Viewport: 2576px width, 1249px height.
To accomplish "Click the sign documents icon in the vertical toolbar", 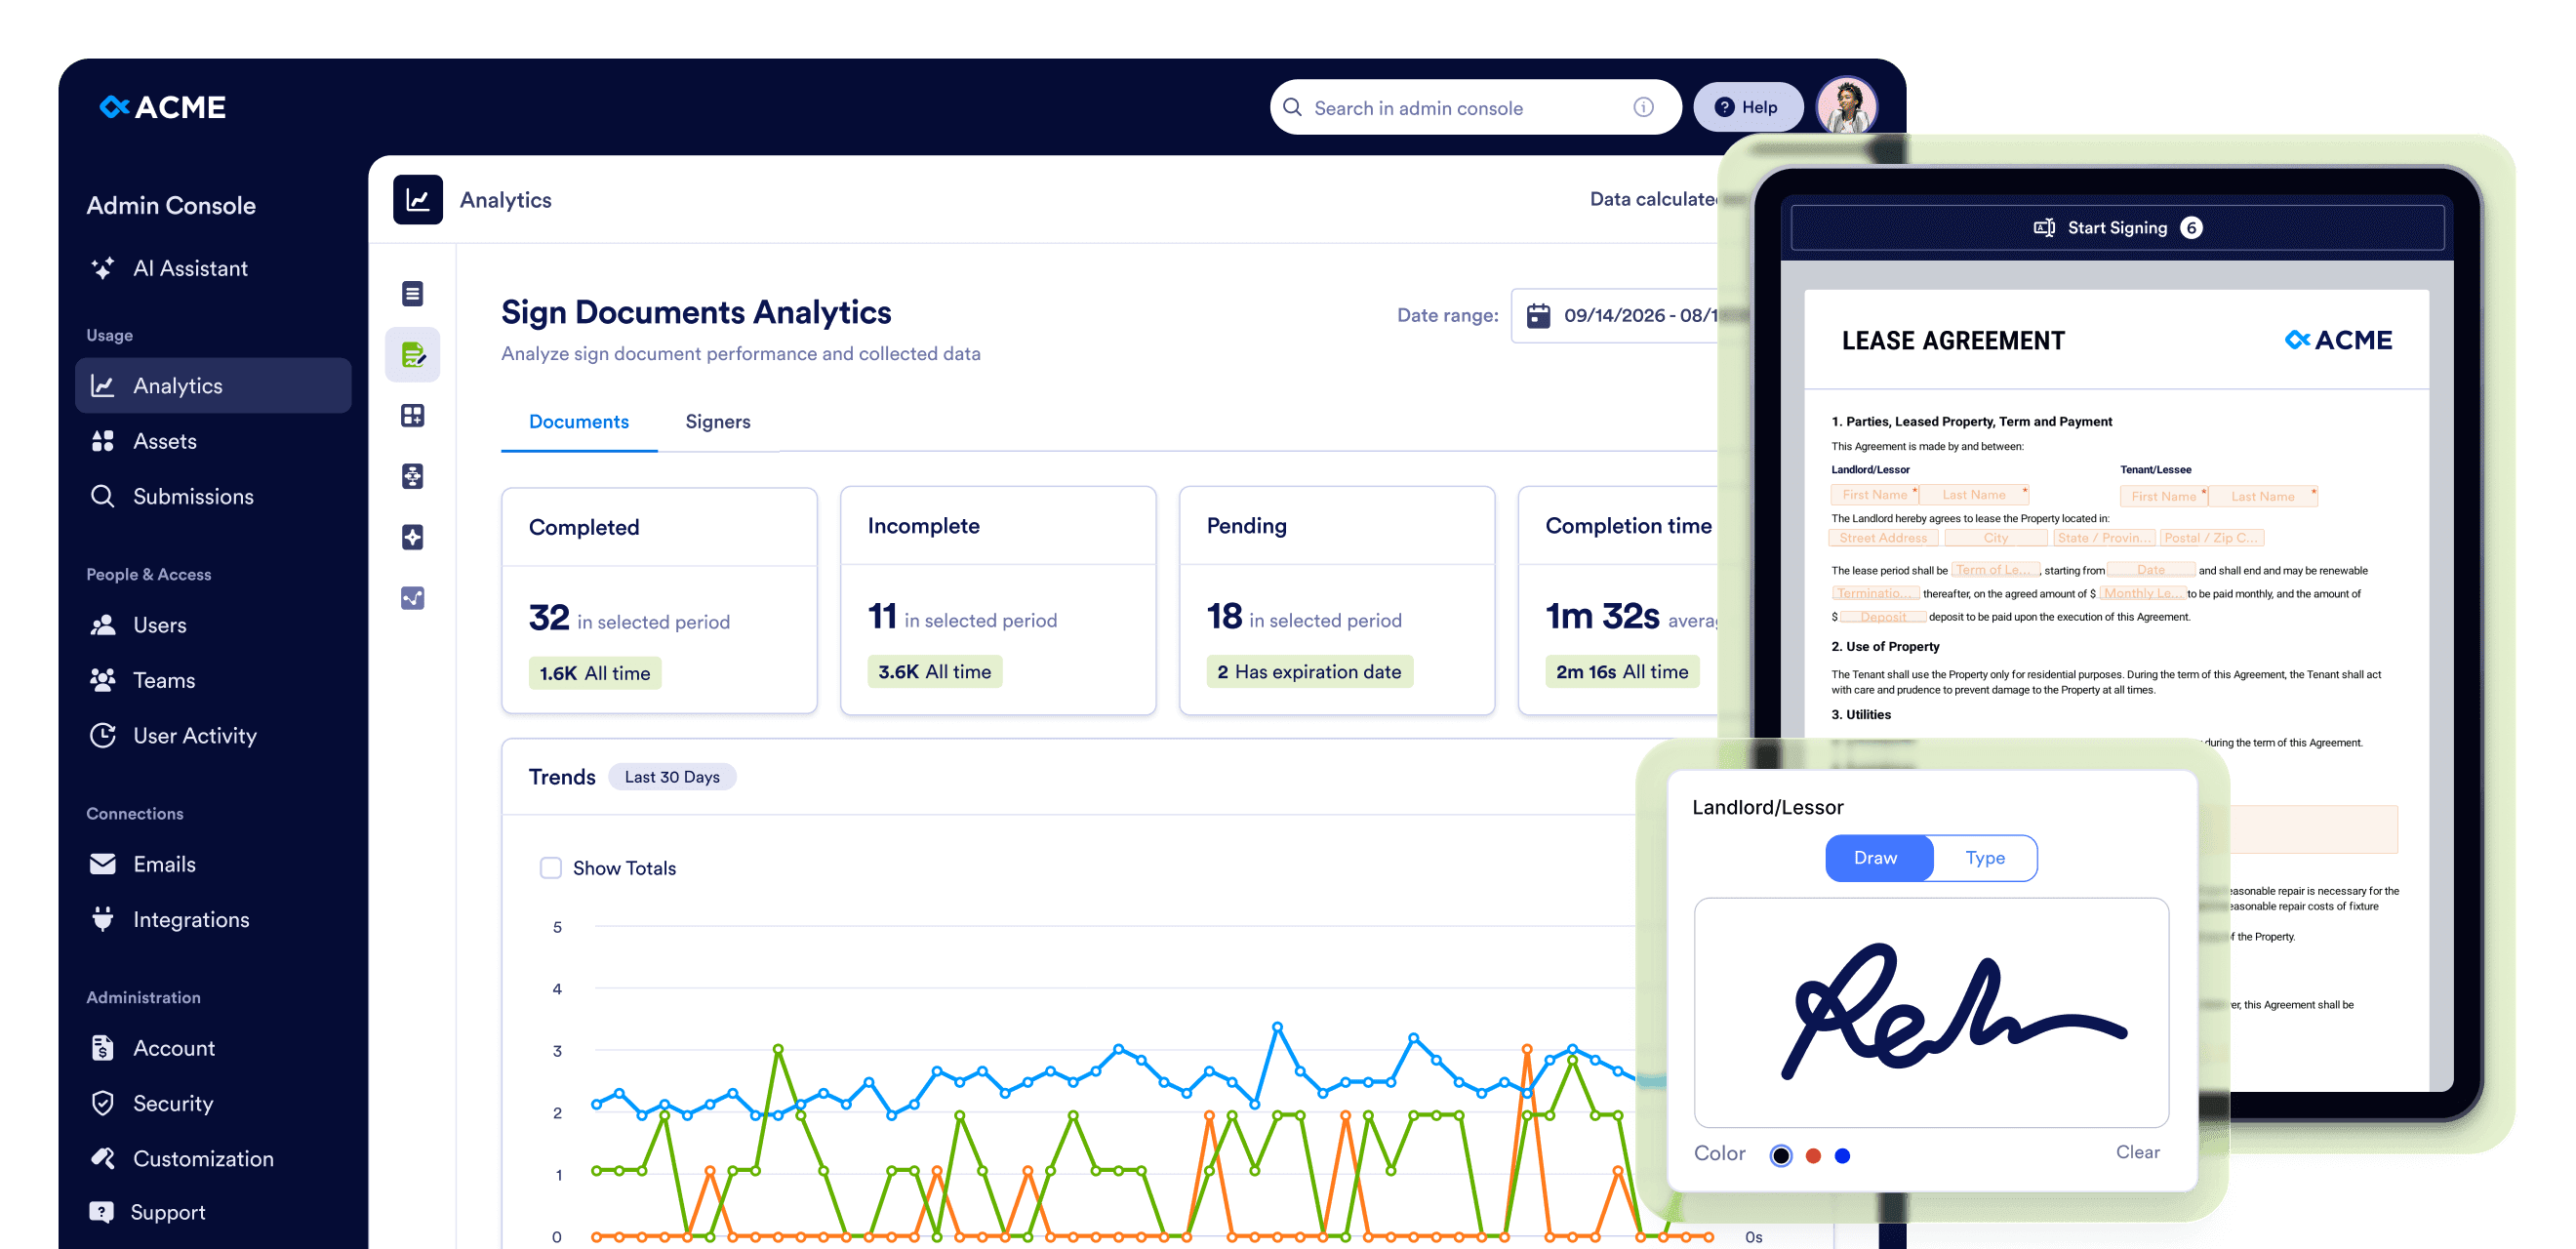I will [x=412, y=354].
